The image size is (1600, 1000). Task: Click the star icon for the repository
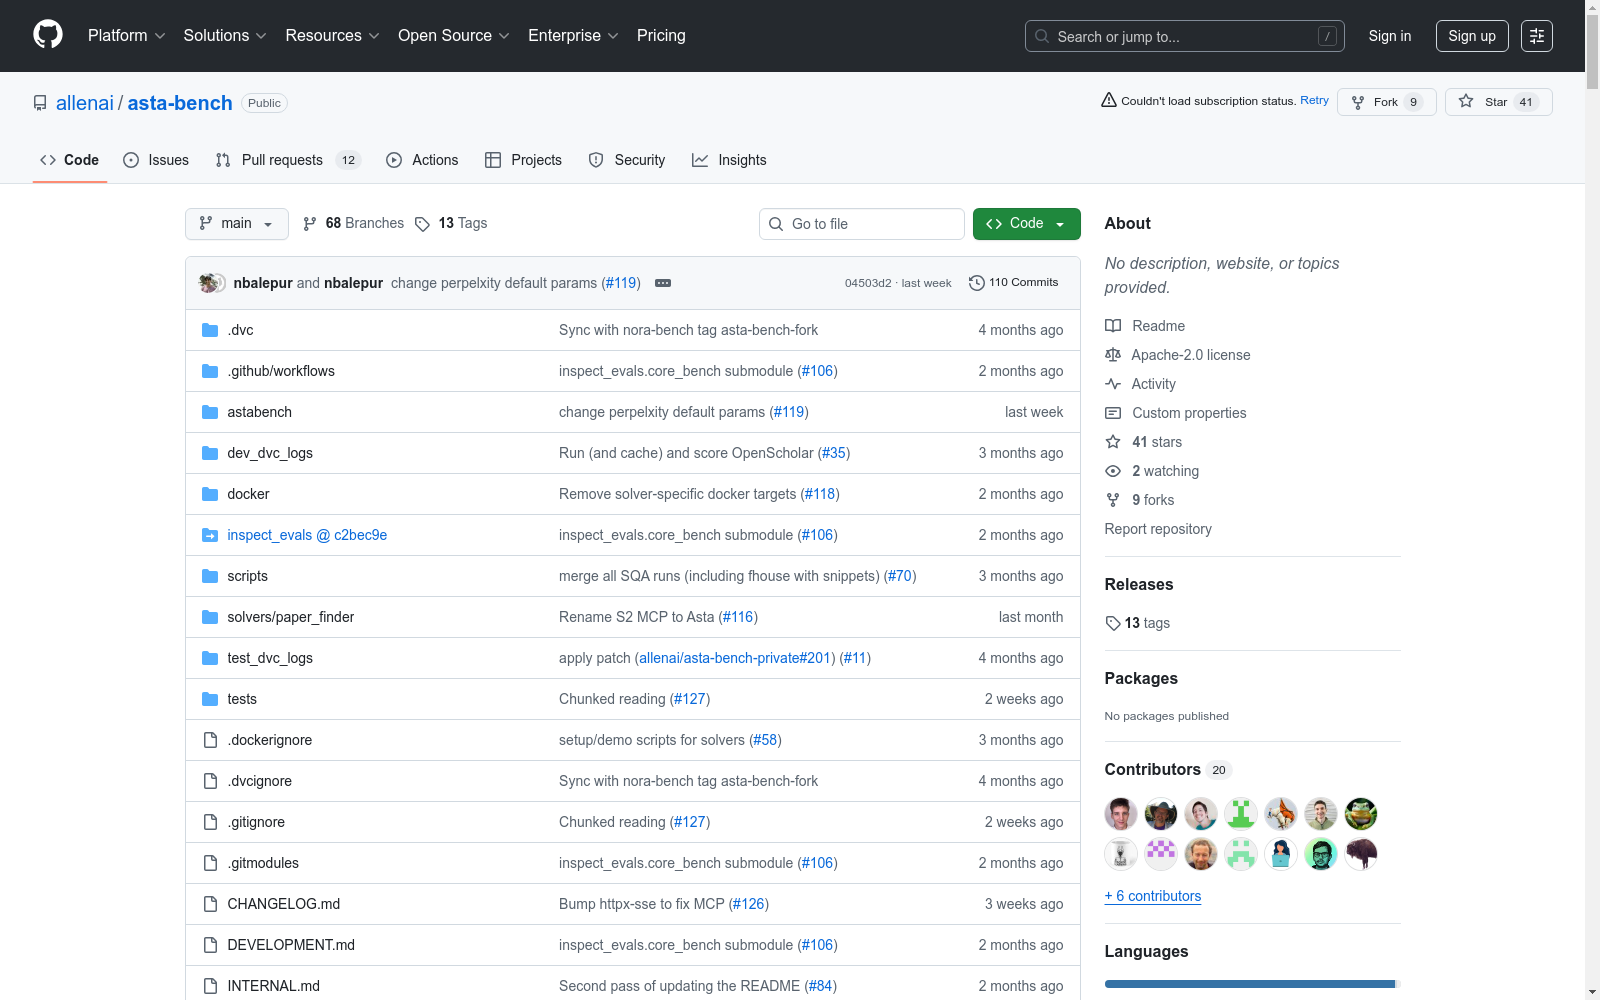pos(1466,101)
